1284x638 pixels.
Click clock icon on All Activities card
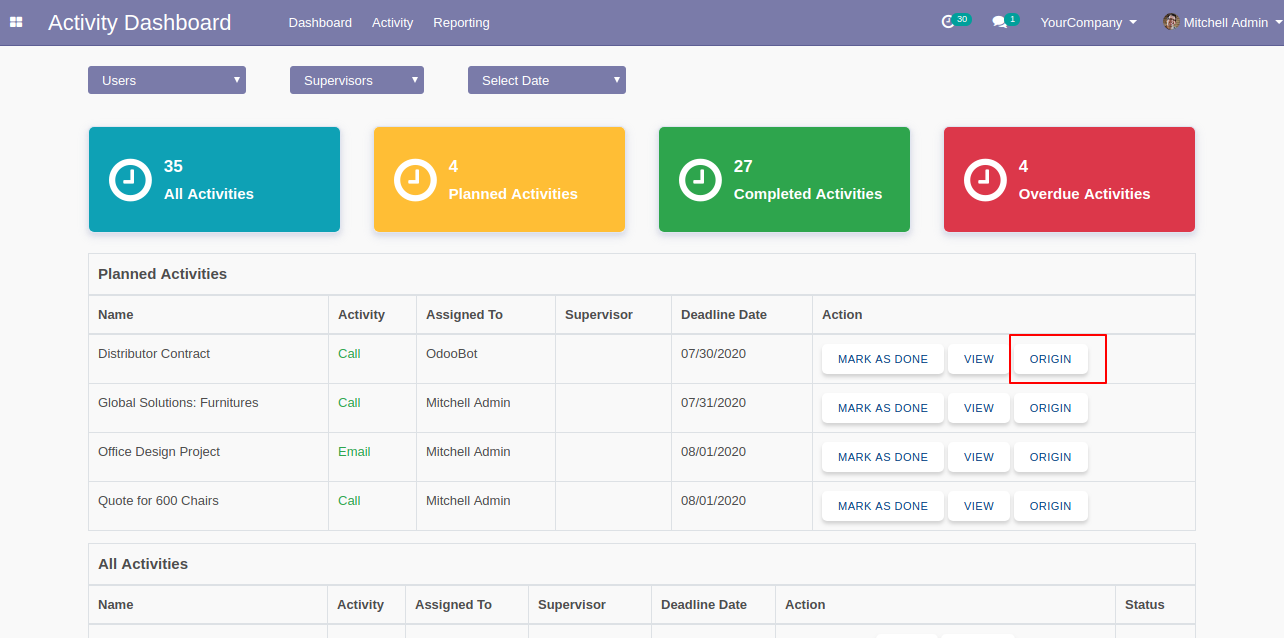(129, 180)
